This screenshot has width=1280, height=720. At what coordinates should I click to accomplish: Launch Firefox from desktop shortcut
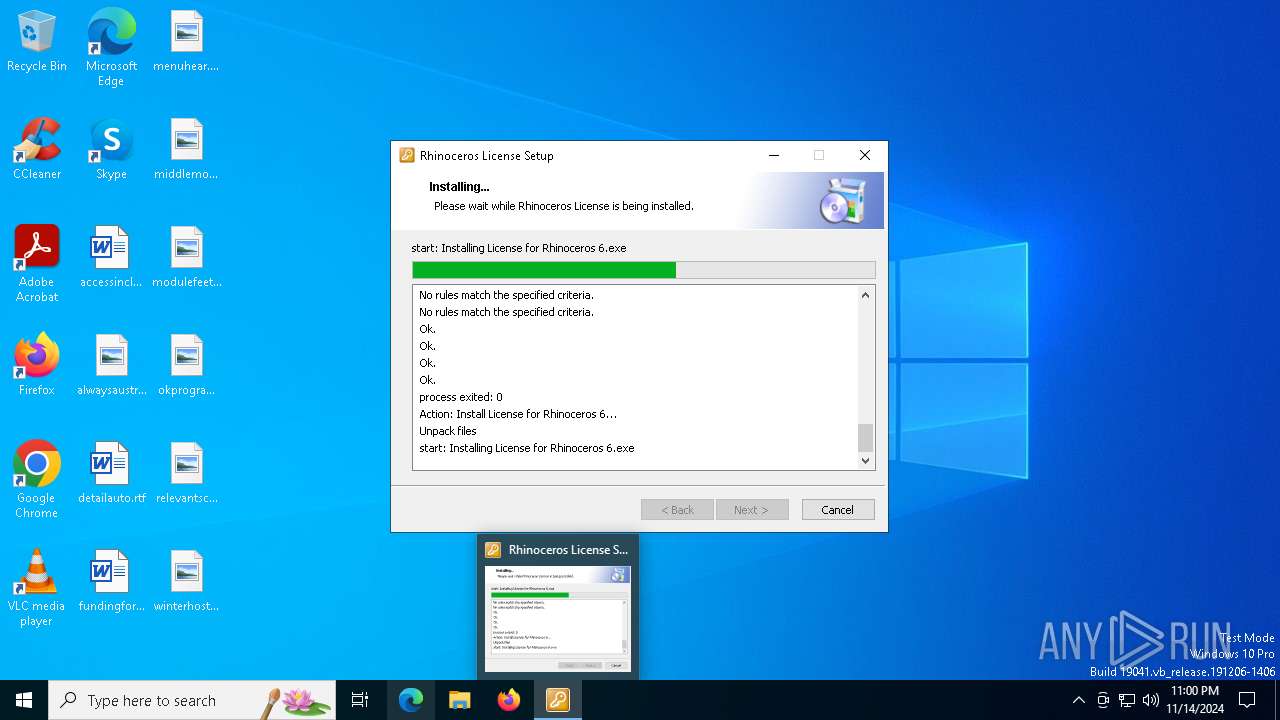point(37,365)
